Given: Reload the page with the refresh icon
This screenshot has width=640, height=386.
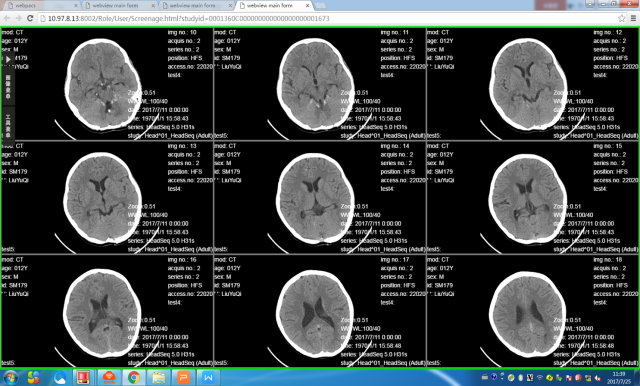Looking at the screenshot, I should pos(30,18).
